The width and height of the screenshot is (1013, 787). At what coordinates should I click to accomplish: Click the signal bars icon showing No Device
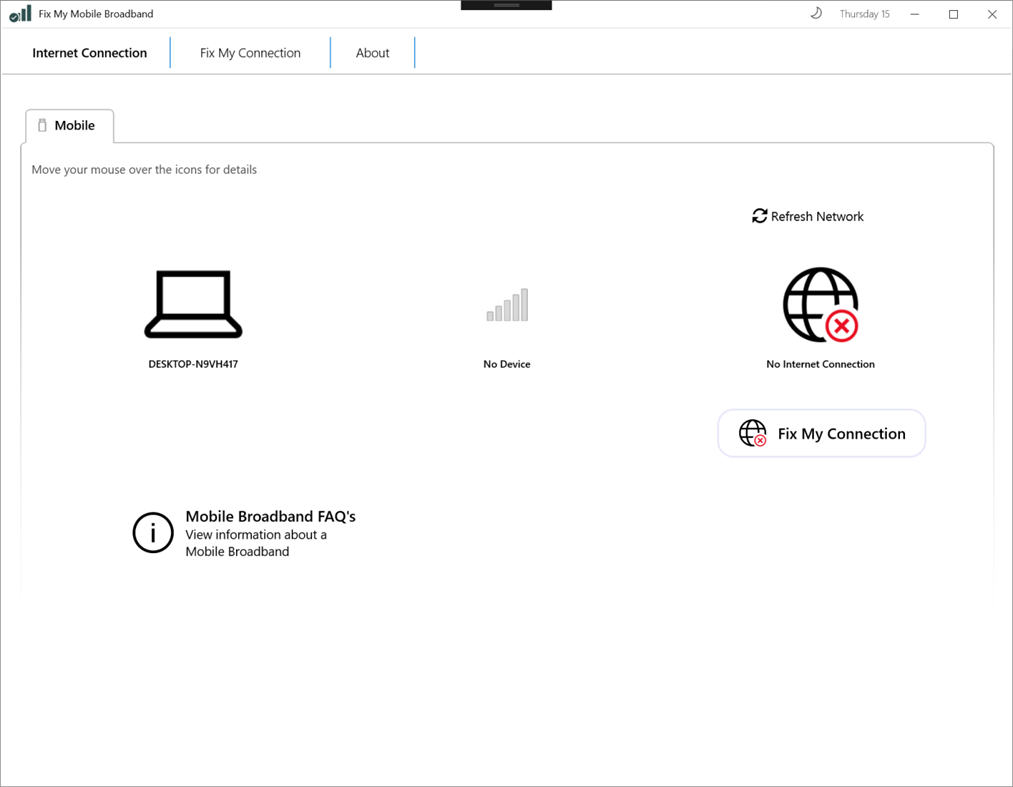click(506, 305)
